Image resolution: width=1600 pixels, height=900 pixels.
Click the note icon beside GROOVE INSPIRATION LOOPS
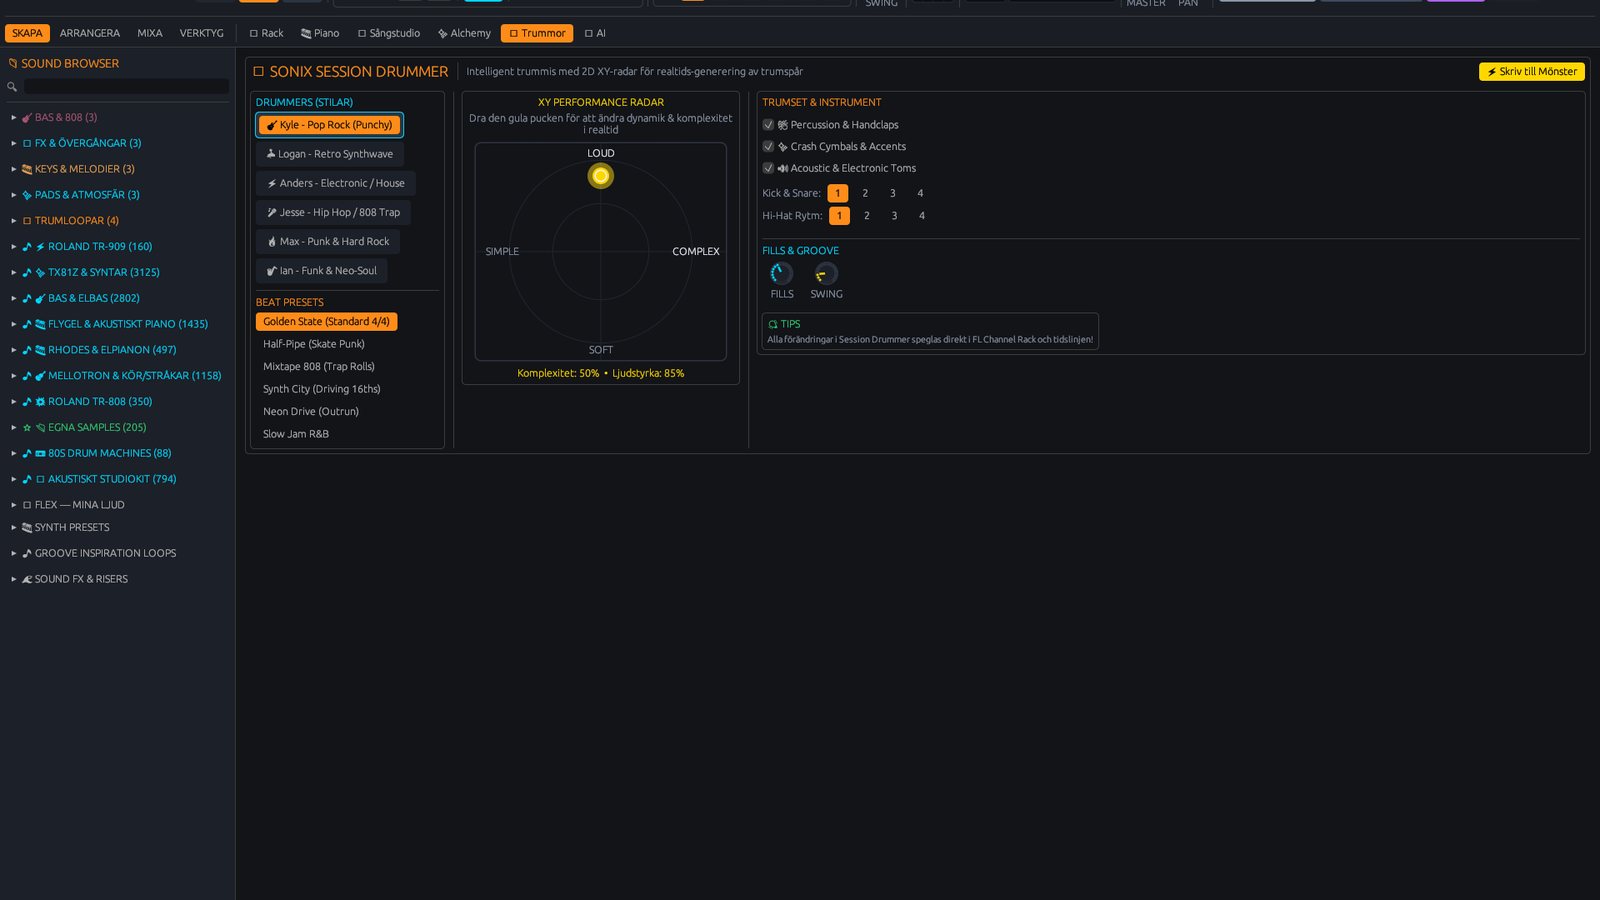(x=27, y=553)
